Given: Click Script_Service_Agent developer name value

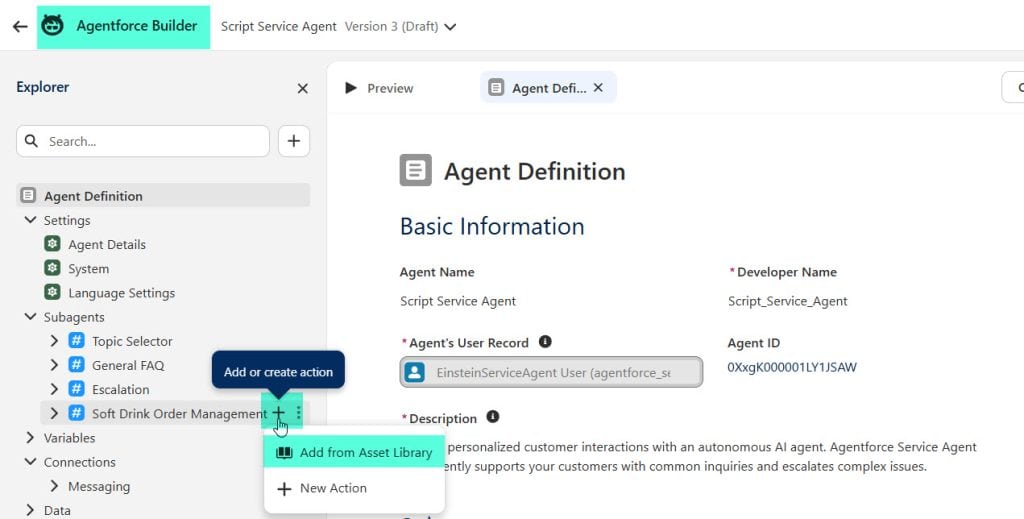Looking at the screenshot, I should [x=788, y=301].
